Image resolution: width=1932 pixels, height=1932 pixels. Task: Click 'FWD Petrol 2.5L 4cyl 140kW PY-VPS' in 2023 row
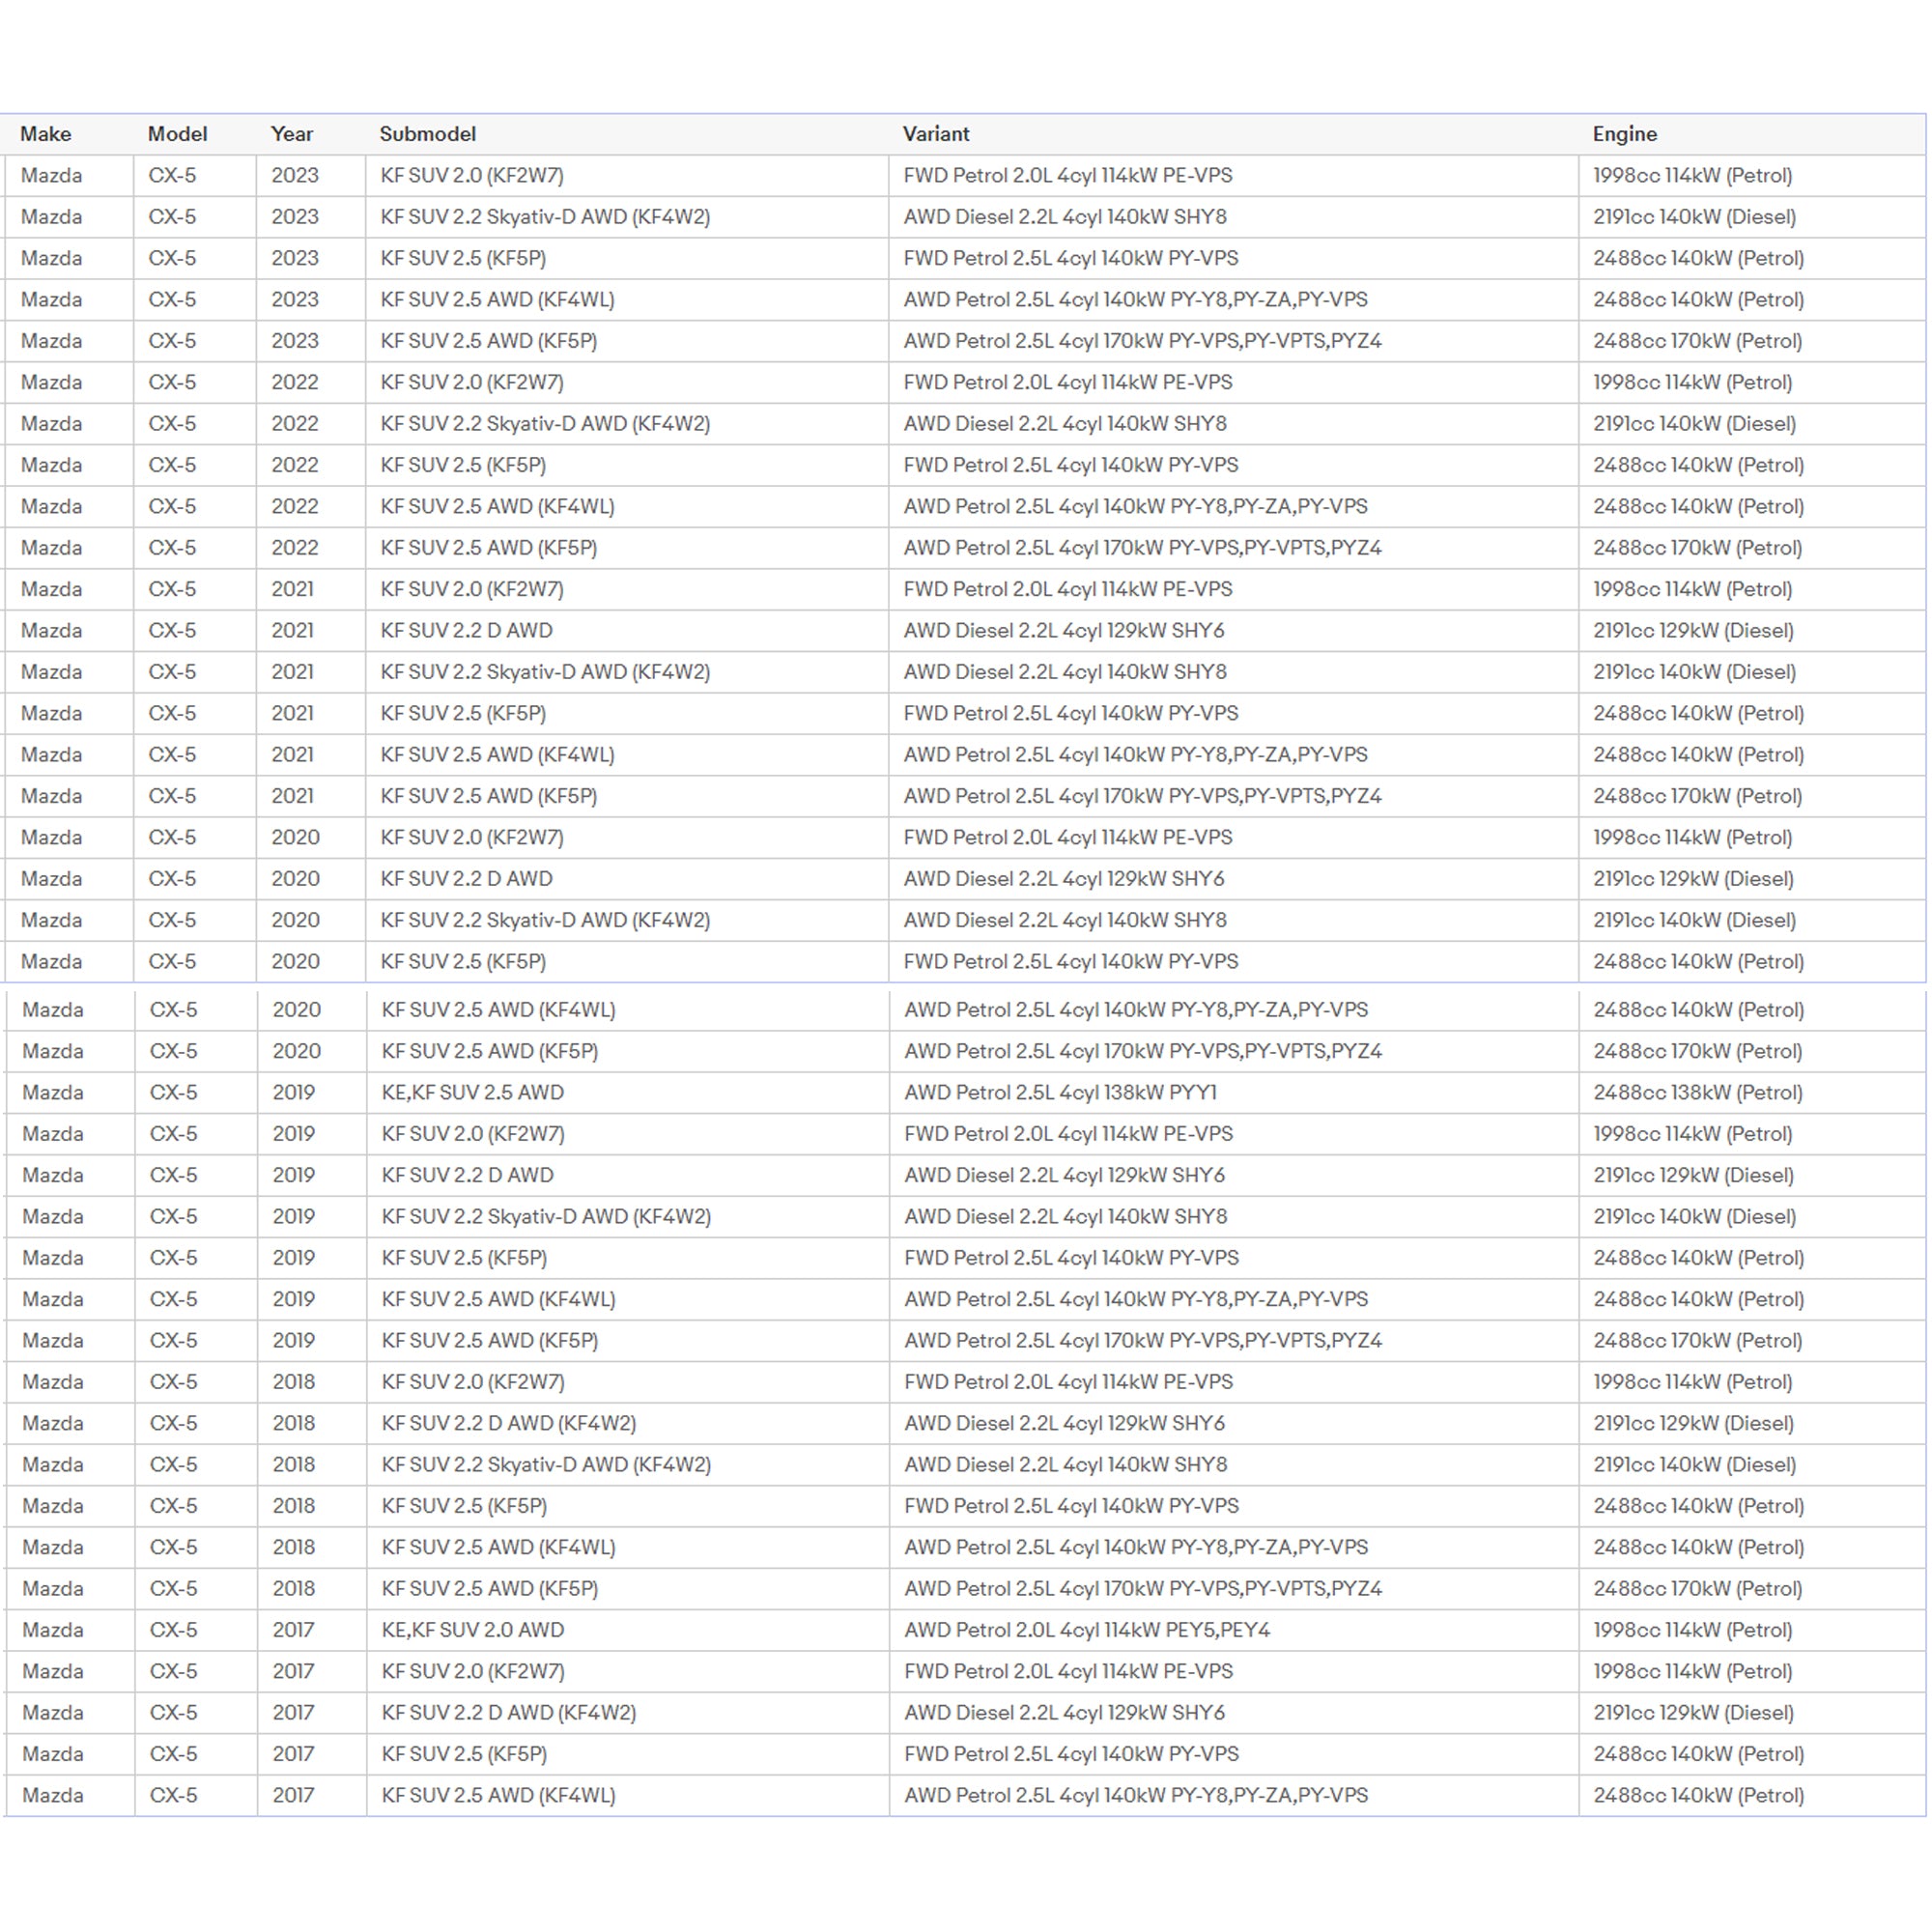1070,258
